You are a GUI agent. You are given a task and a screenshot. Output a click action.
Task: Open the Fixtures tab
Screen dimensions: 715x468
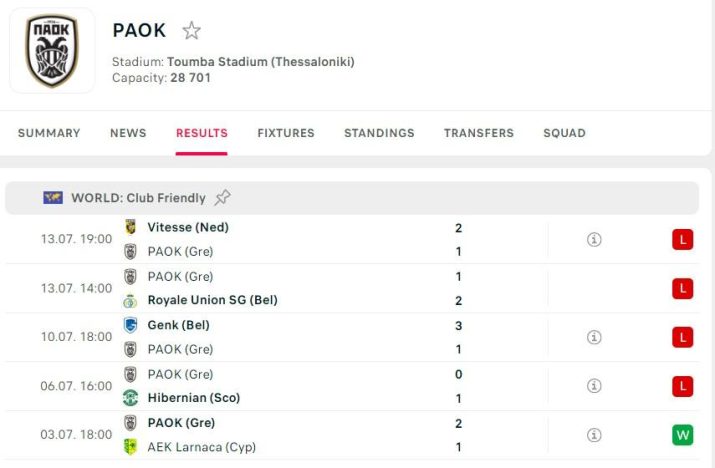coord(286,133)
